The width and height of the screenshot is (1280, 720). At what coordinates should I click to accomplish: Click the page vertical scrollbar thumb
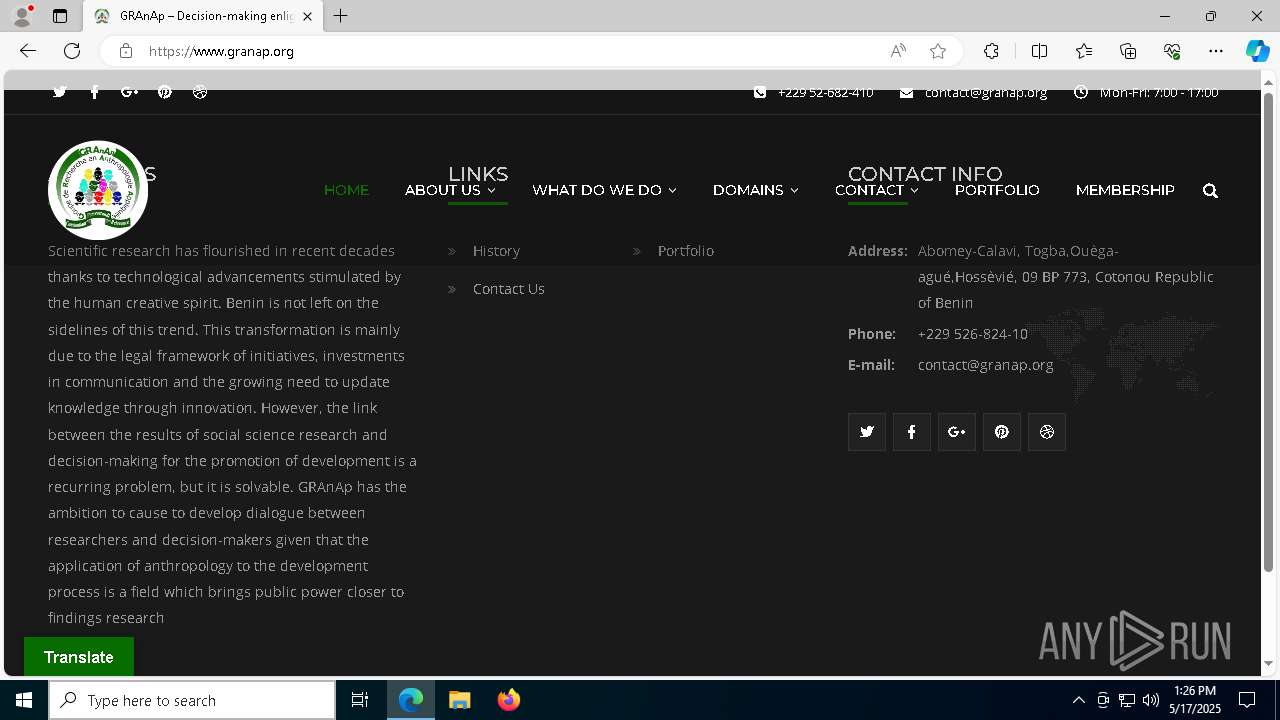pyautogui.click(x=1268, y=332)
